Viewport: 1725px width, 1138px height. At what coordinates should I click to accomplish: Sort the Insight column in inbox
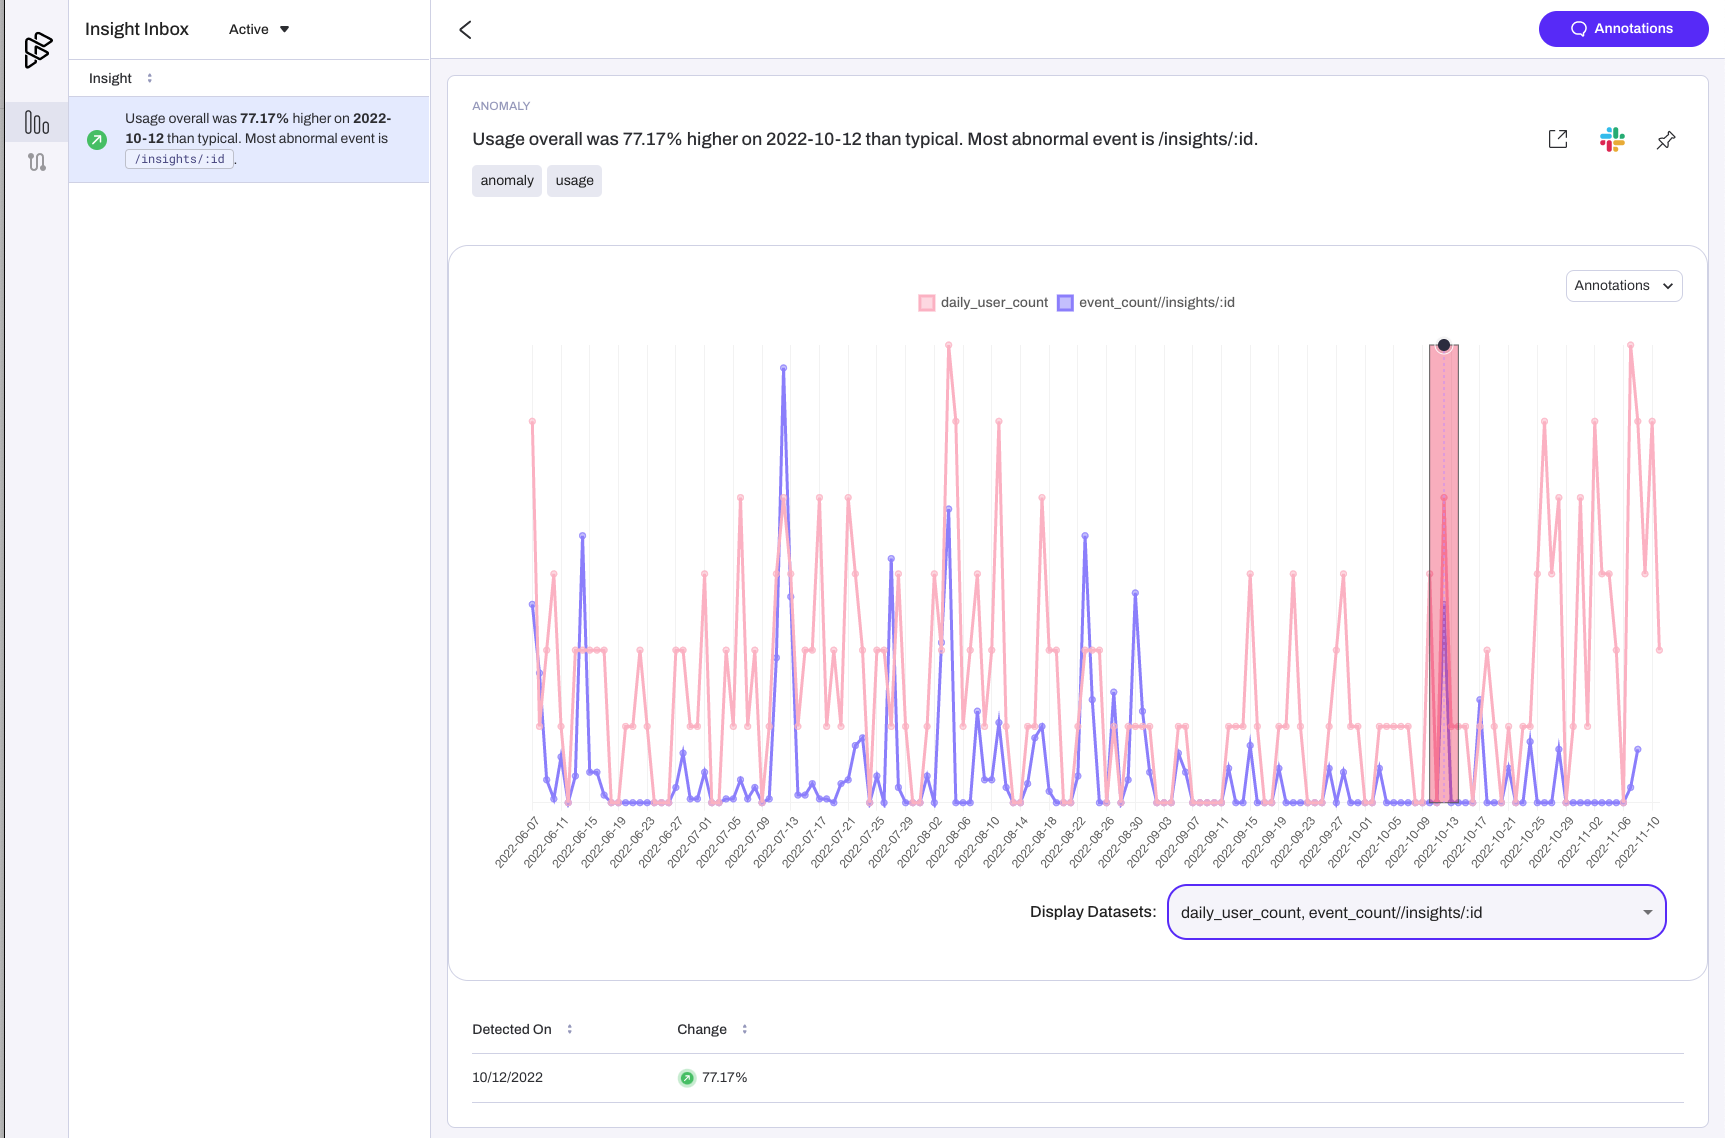click(150, 78)
